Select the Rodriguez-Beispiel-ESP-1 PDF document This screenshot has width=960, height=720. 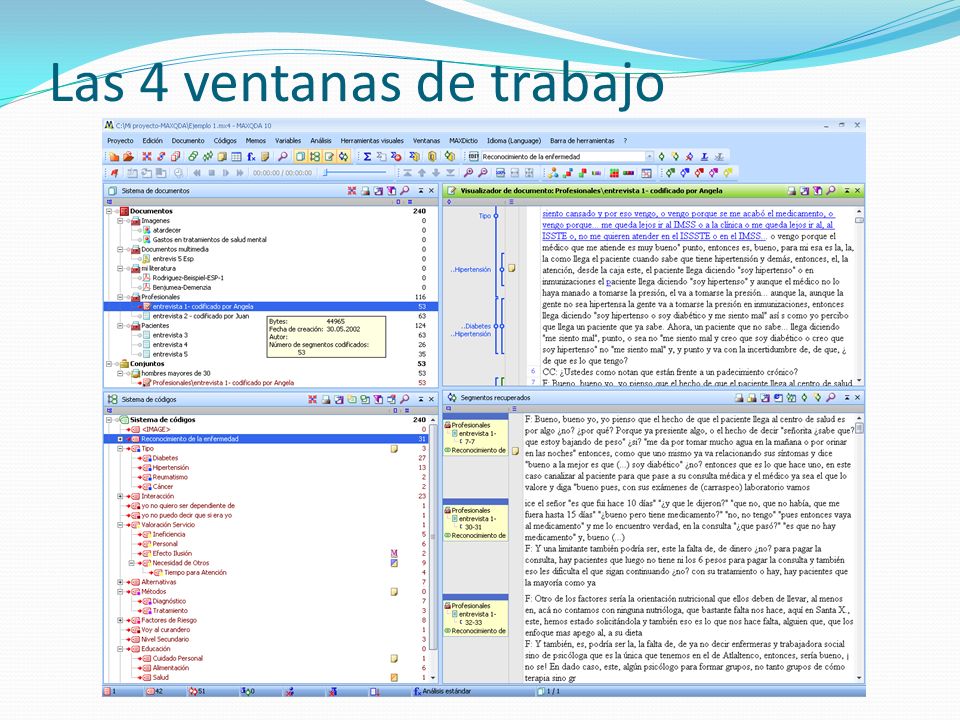(188, 278)
